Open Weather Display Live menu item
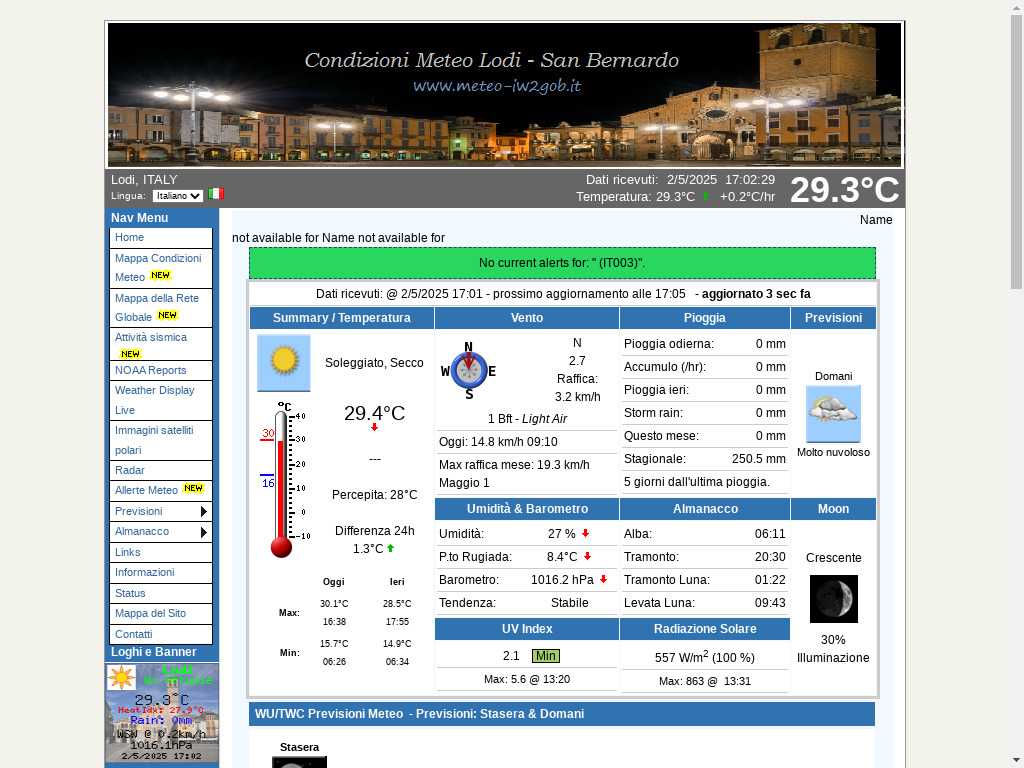The image size is (1024, 768). coord(161,400)
